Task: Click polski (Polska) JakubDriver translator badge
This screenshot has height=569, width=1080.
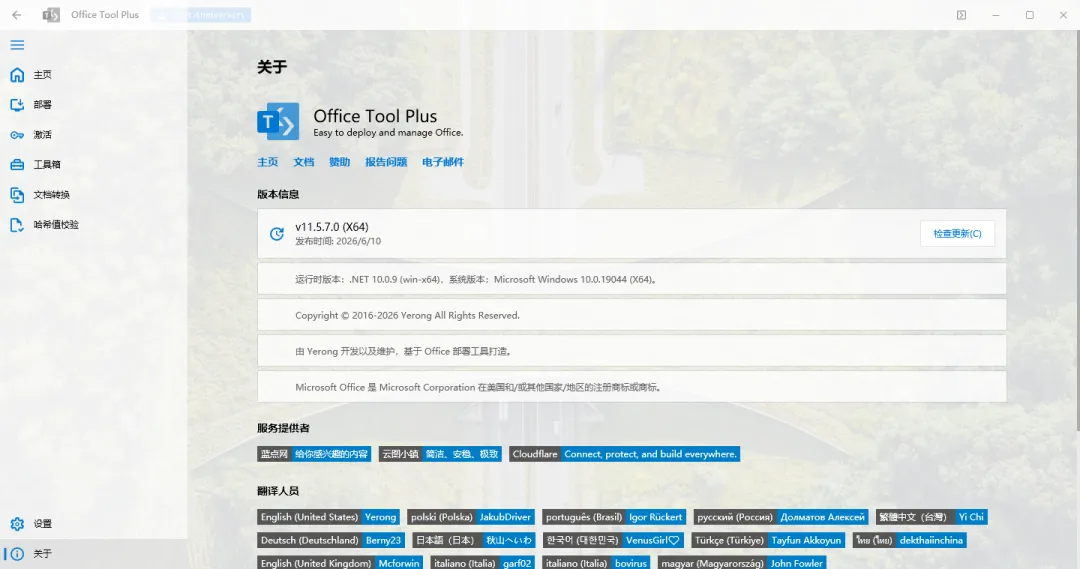Action: tap(471, 517)
